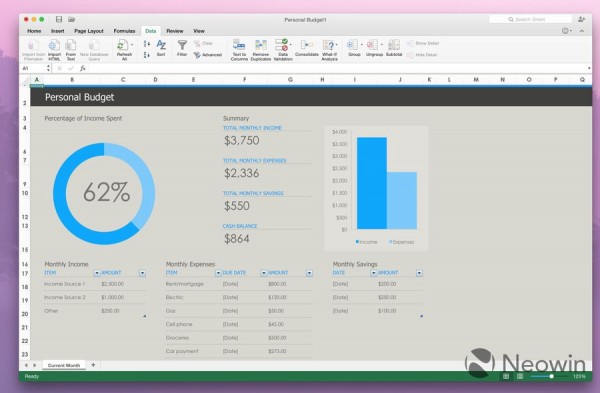Image resolution: width=600 pixels, height=393 pixels.
Task: Open Data Validation dropdown arrow
Action: click(x=291, y=45)
